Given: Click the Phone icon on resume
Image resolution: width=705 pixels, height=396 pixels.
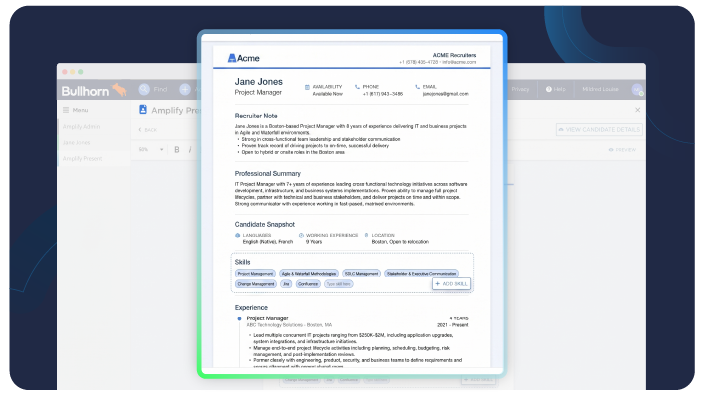Looking at the screenshot, I should pyautogui.click(x=357, y=87).
